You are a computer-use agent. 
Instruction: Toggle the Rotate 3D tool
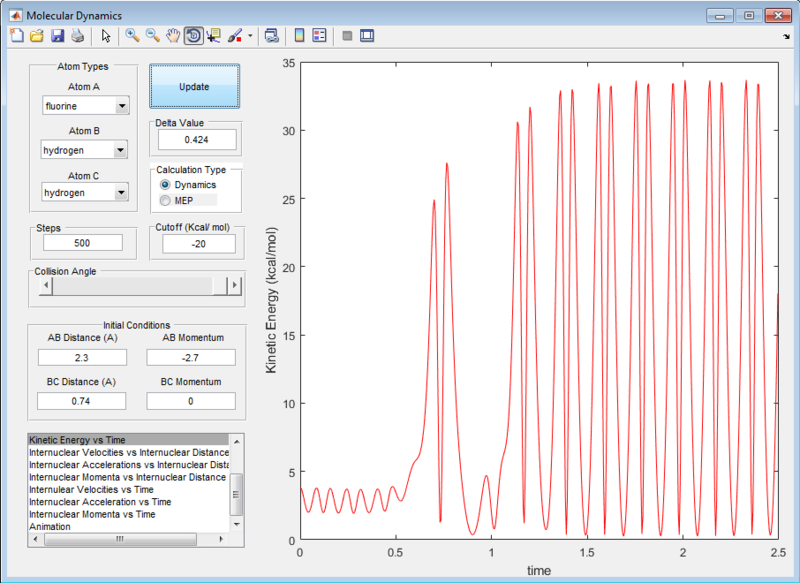(x=193, y=36)
